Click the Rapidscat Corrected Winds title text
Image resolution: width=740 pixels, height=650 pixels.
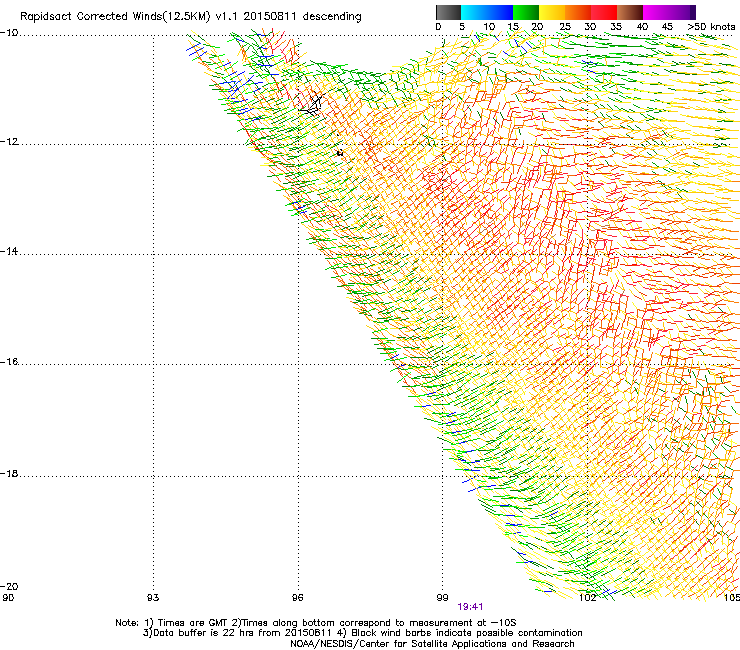pyautogui.click(x=191, y=17)
